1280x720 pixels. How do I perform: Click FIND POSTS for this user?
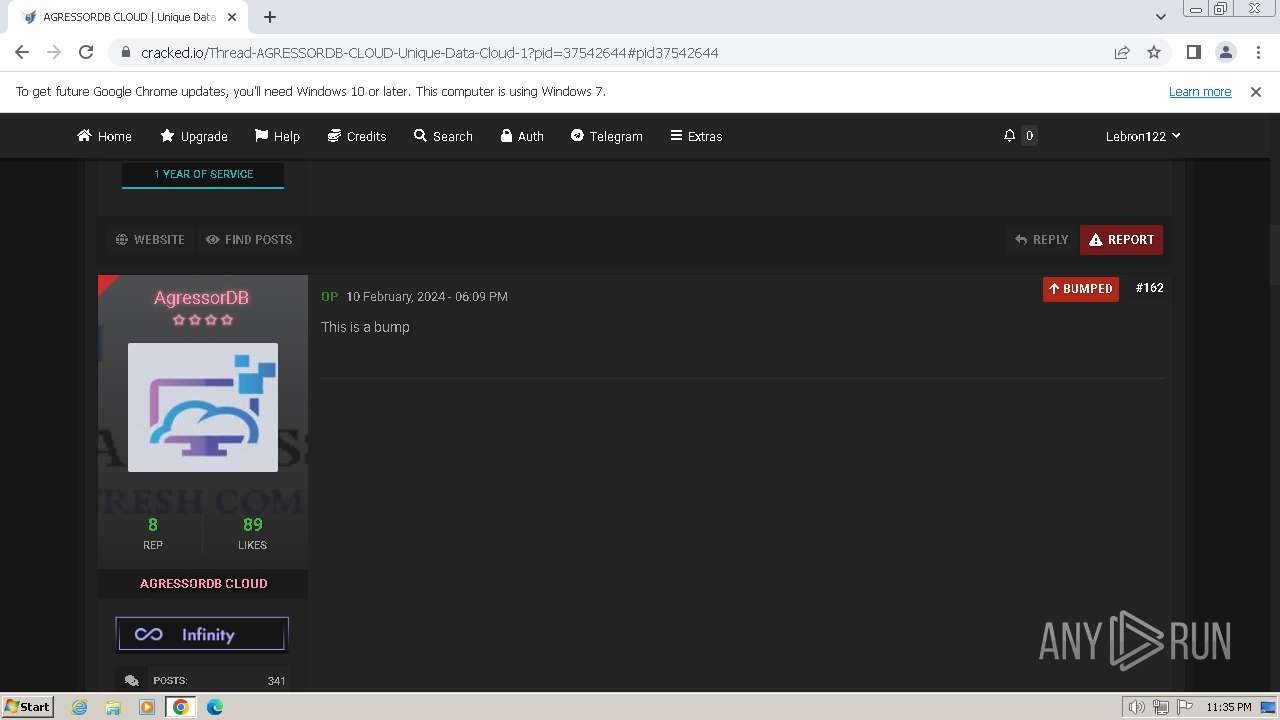point(249,240)
